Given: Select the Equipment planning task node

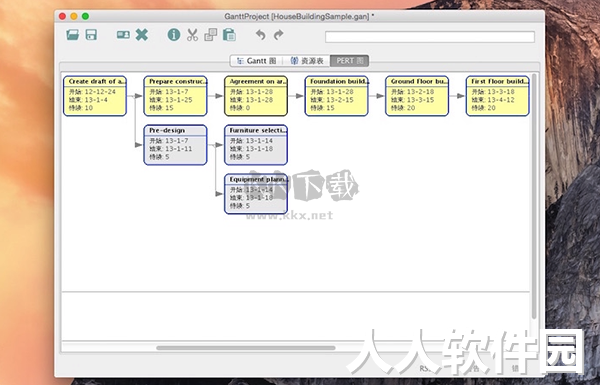Looking at the screenshot, I should click(x=256, y=194).
